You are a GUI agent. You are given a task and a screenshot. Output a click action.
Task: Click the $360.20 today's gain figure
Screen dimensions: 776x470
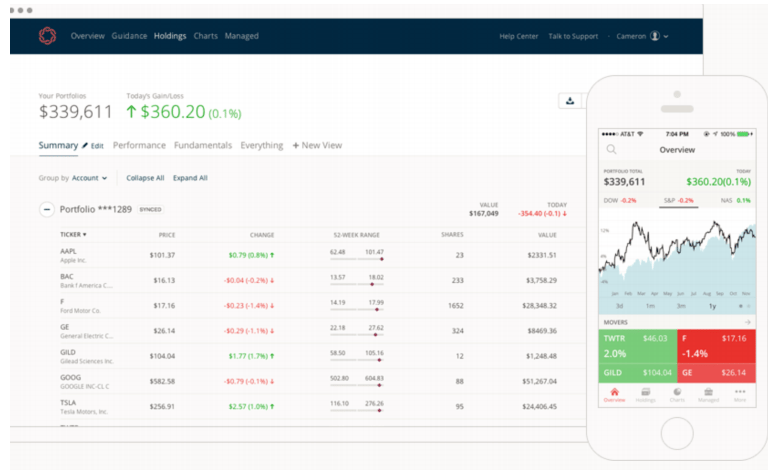[173, 112]
